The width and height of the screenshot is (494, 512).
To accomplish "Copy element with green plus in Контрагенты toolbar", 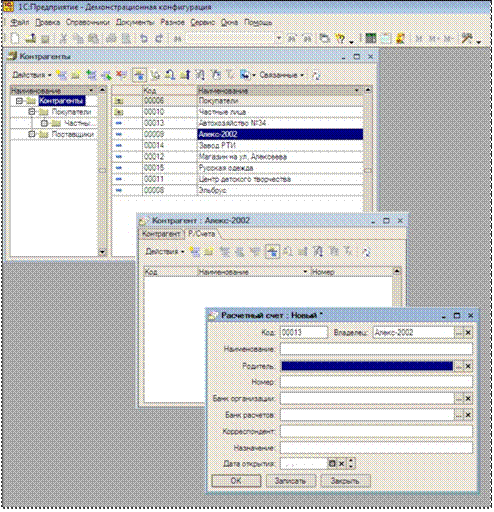I will pos(91,75).
